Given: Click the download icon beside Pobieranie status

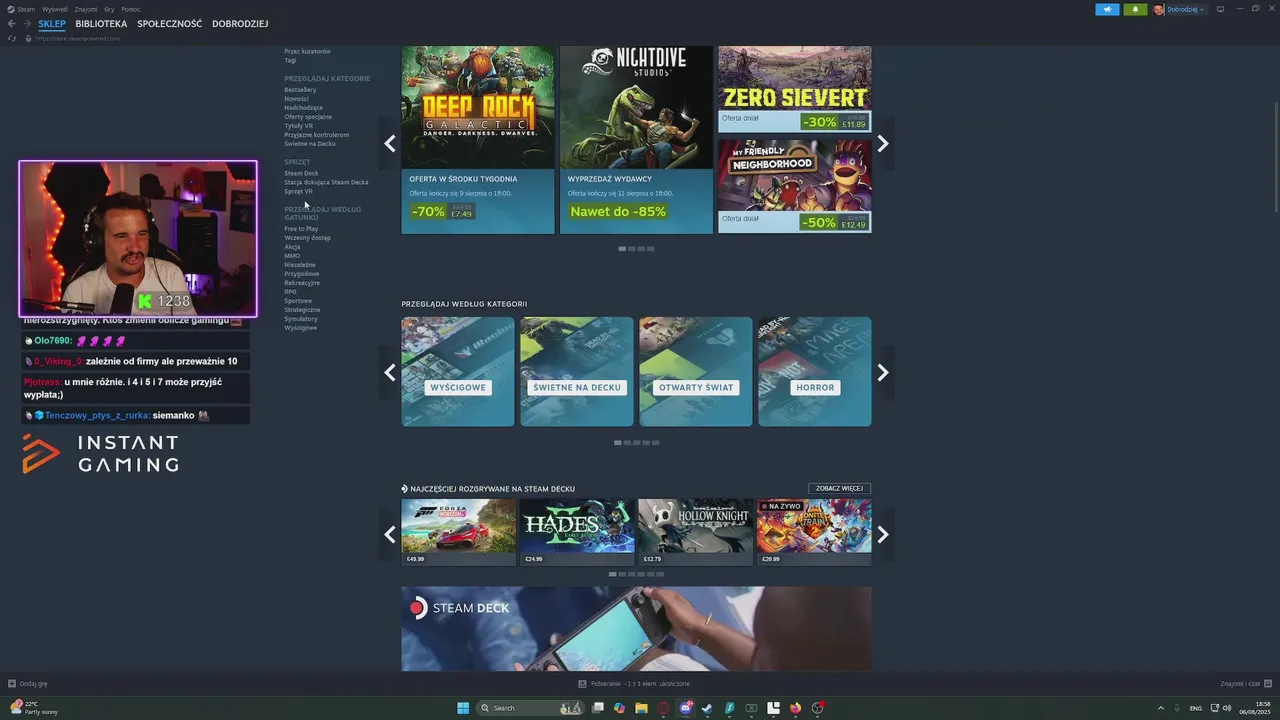Looking at the screenshot, I should (x=582, y=684).
